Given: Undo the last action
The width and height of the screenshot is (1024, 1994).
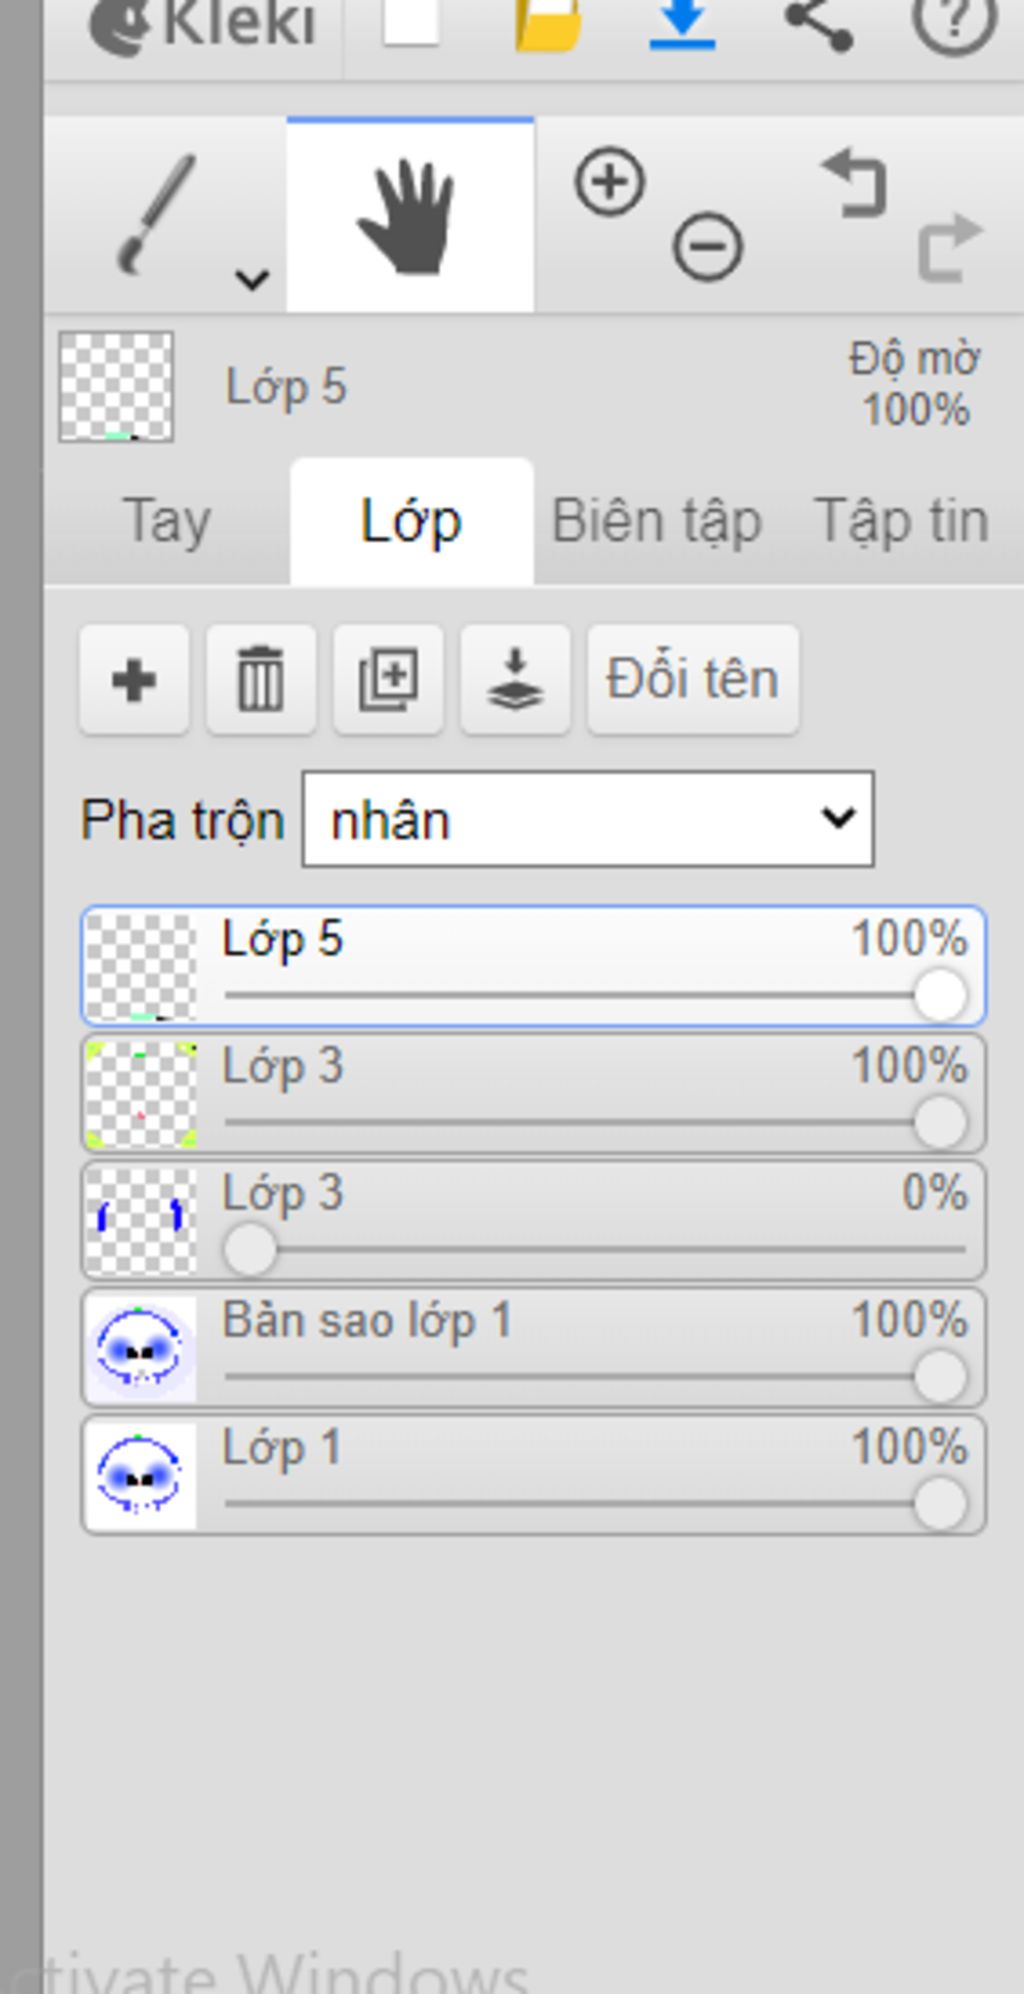Looking at the screenshot, I should 855,183.
